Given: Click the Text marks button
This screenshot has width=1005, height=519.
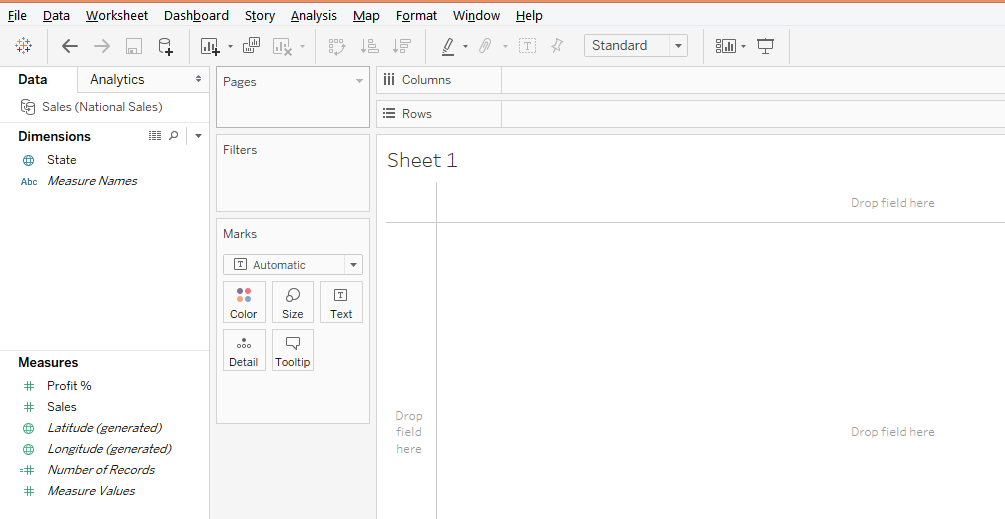Looking at the screenshot, I should point(341,302).
